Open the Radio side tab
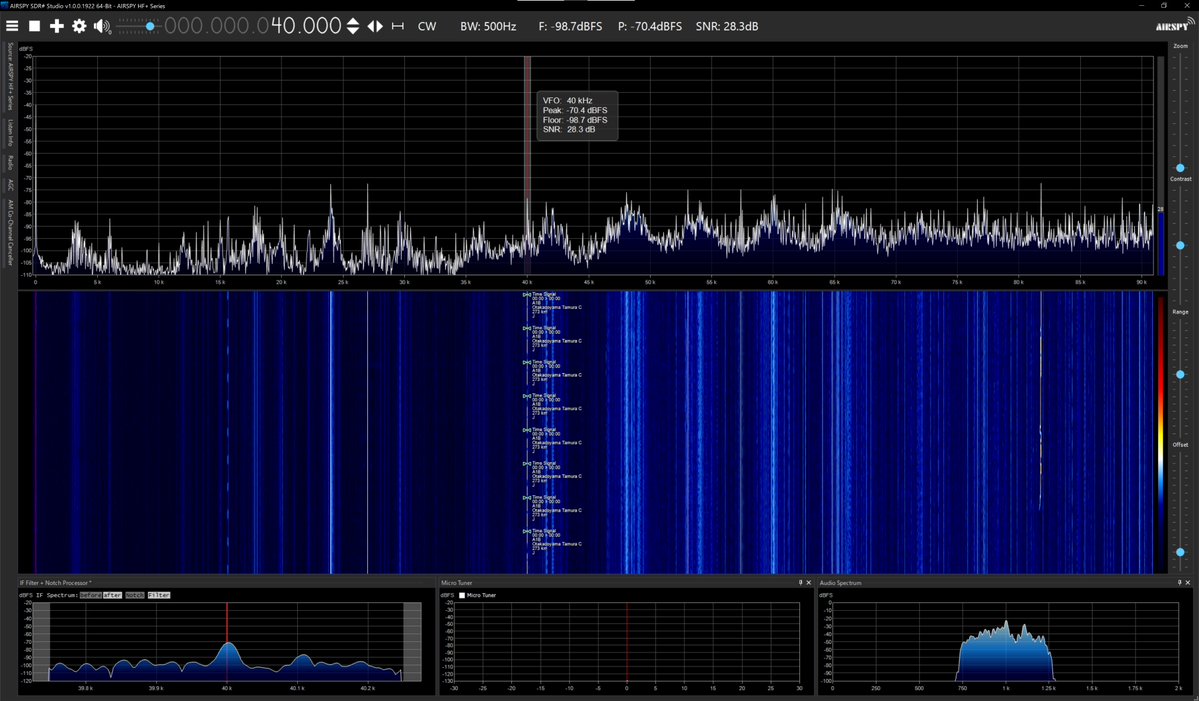 pos(10,163)
